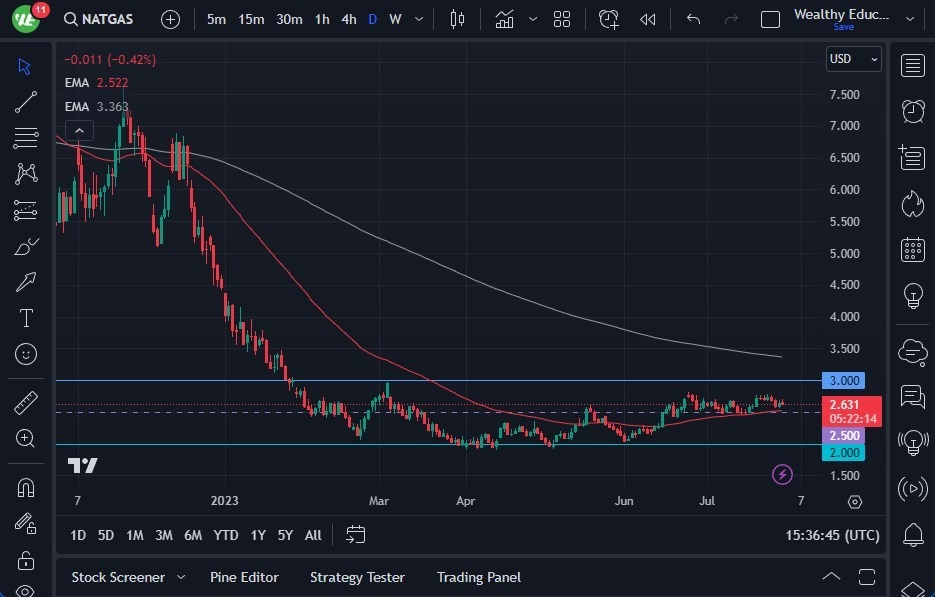This screenshot has width=935, height=597.
Task: Expand the time interval dropdown chevron
Action: tap(419, 19)
